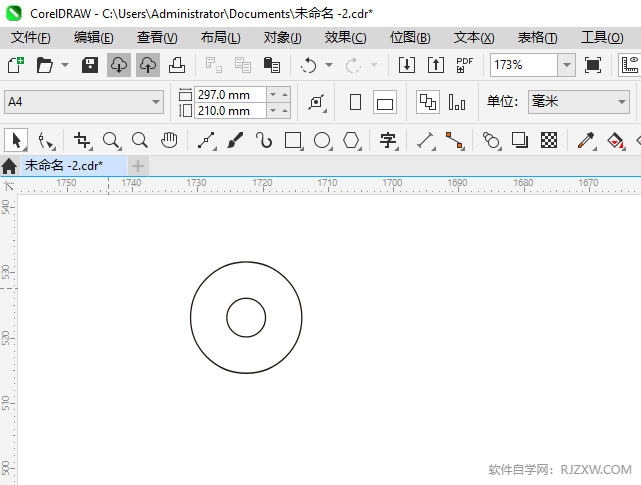Select the Ellipse tool
This screenshot has height=485, width=641.
coord(323,141)
